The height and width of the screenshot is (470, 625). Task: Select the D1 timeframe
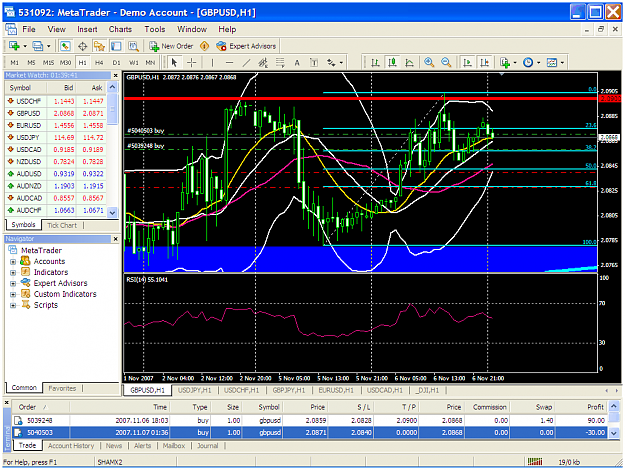pos(116,63)
